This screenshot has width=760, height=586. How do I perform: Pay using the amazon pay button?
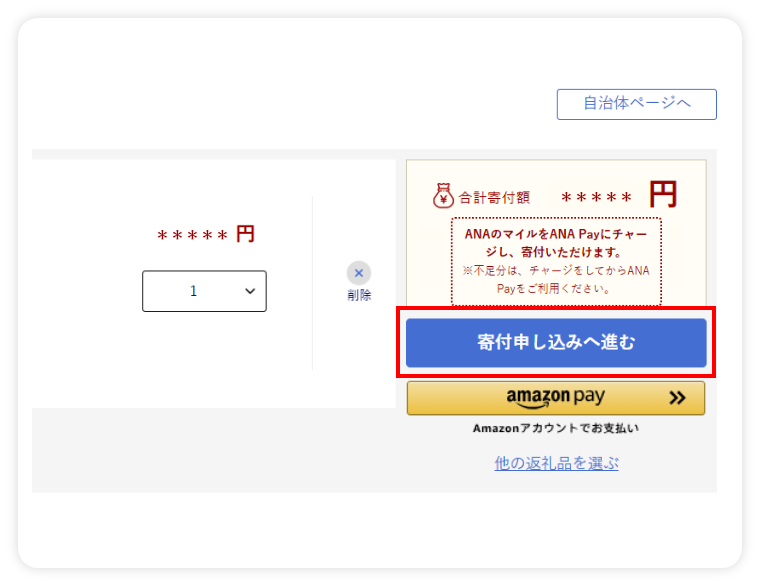556,398
